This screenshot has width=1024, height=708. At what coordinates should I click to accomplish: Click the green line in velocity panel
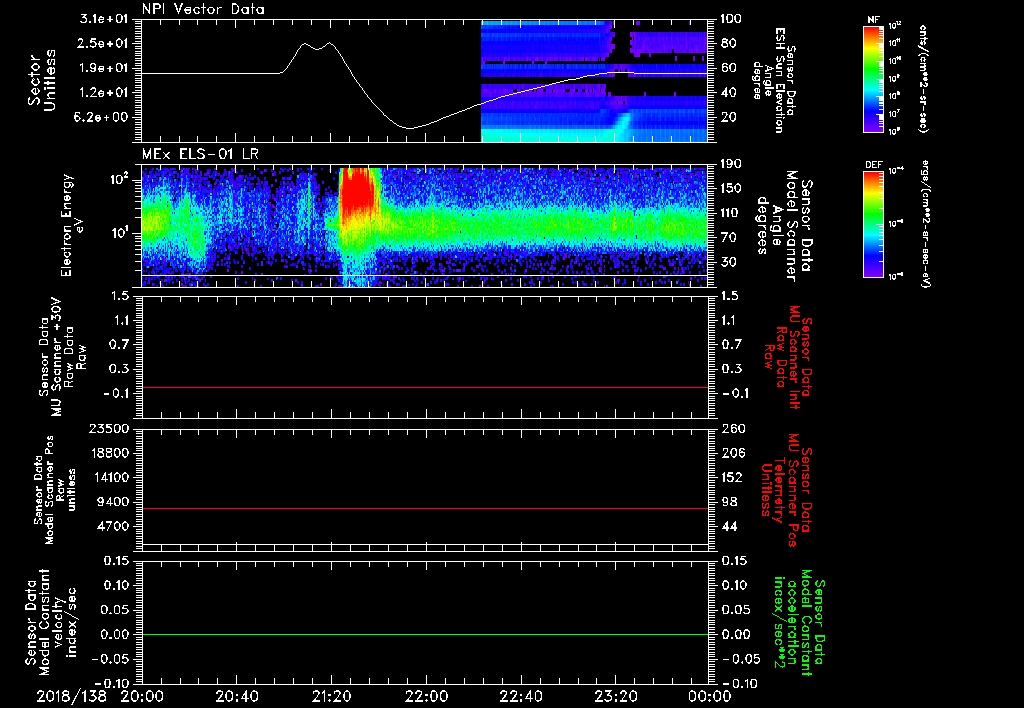click(x=425, y=634)
